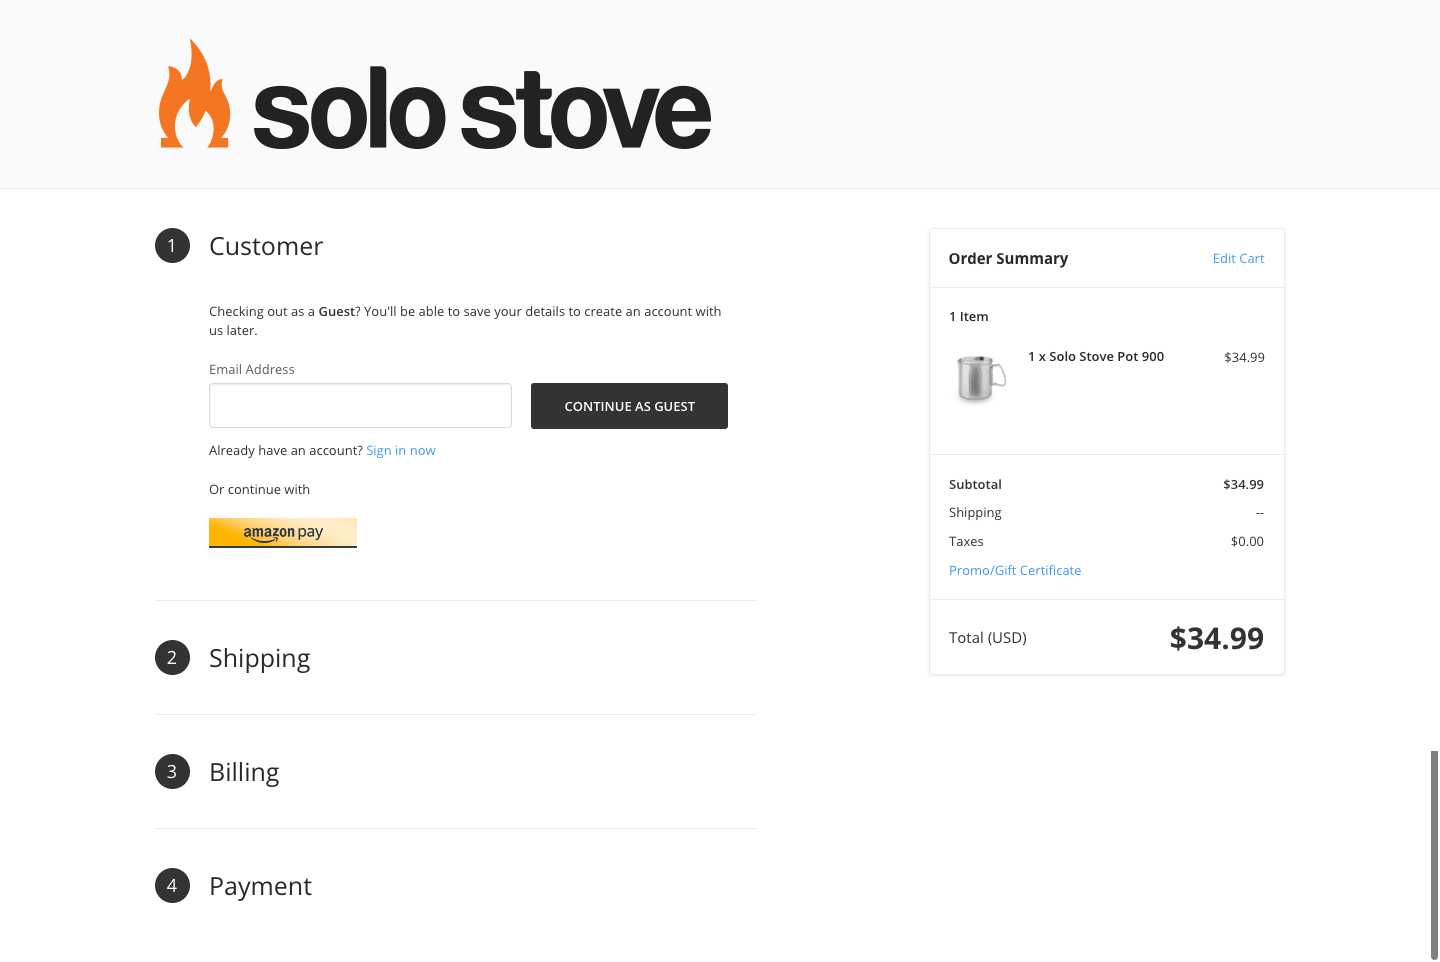Viewport: 1440px width, 962px height.
Task: Open the Sign in now link
Action: (400, 451)
